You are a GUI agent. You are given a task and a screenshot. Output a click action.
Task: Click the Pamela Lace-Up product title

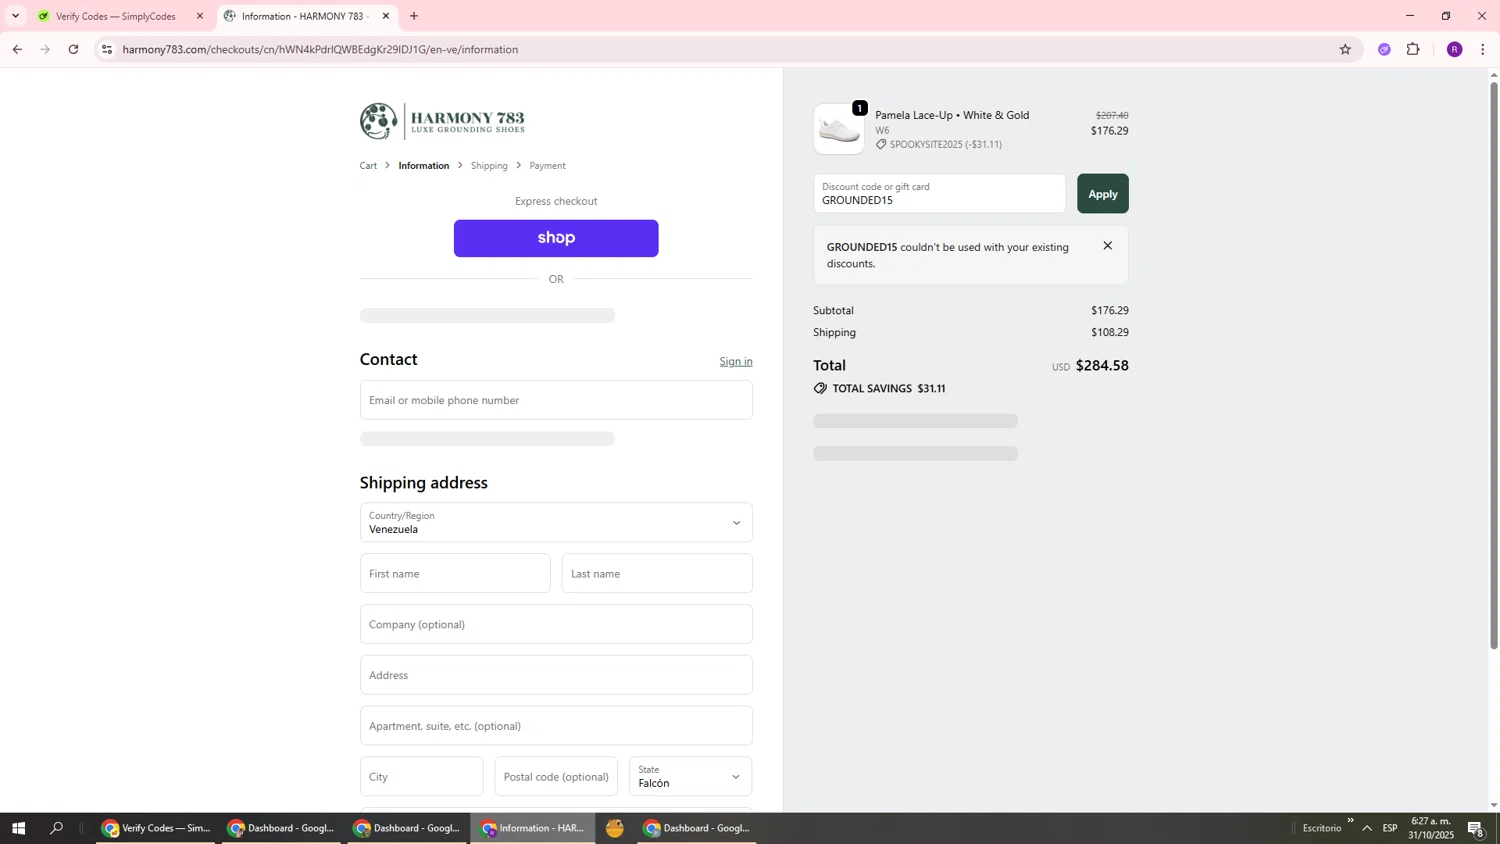pos(952,115)
